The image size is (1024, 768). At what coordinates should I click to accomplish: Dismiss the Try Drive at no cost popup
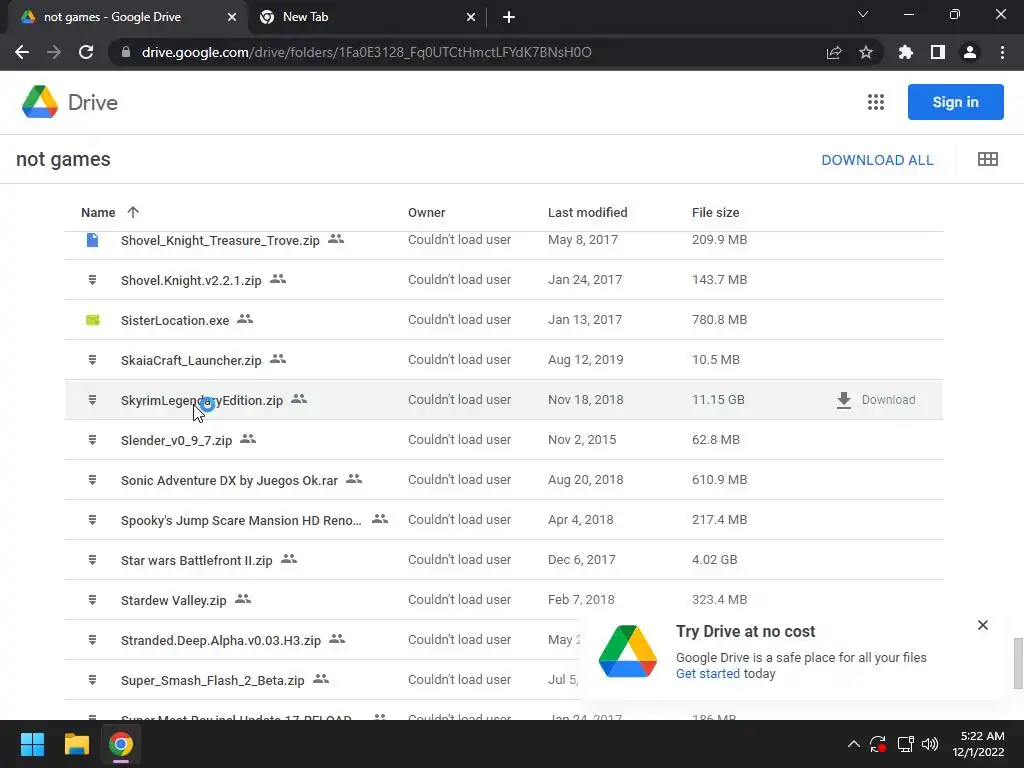[983, 625]
